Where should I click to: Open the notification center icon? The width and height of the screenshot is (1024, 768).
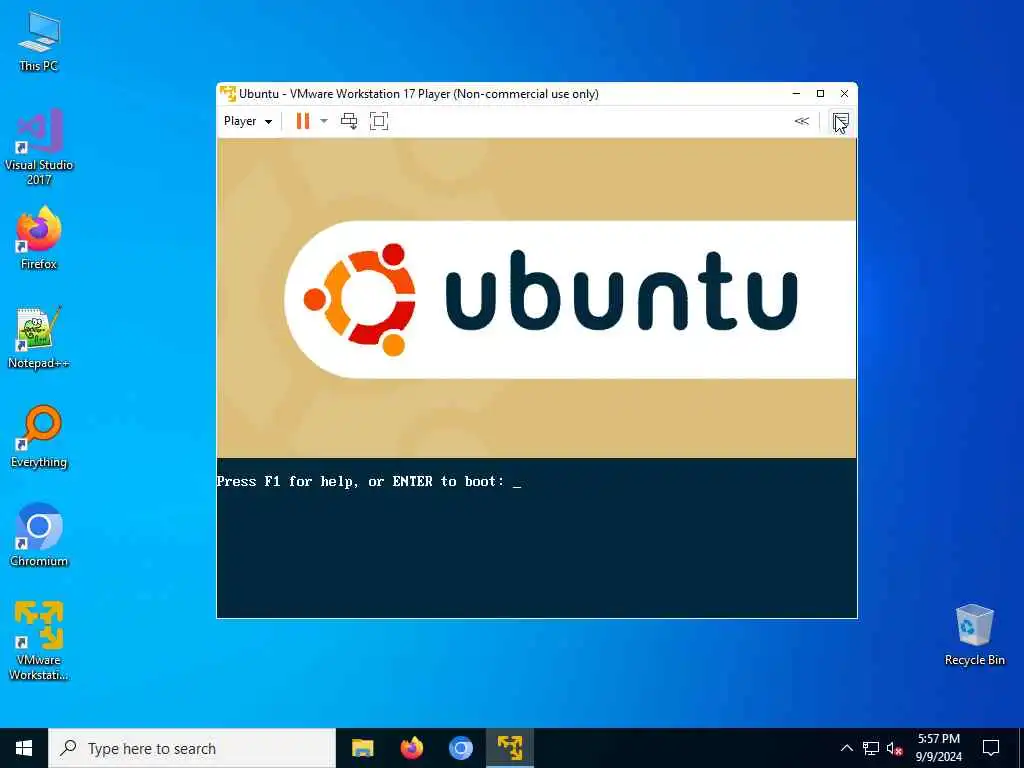click(991, 748)
